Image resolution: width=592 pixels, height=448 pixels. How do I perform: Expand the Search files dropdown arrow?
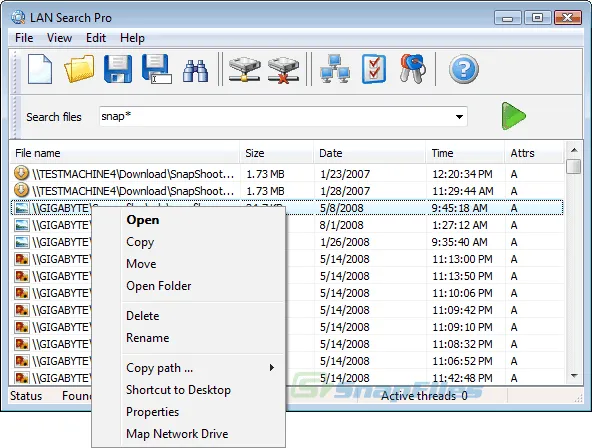459,117
